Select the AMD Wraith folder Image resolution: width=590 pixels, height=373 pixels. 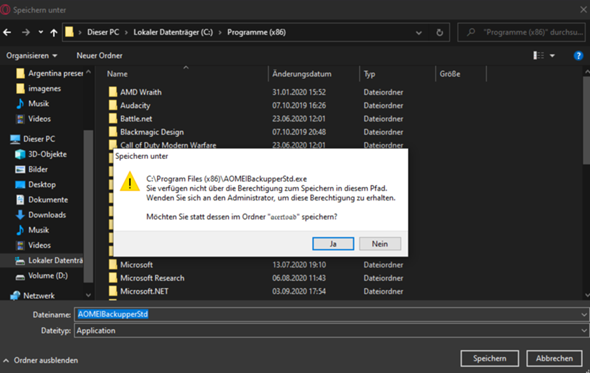click(141, 92)
